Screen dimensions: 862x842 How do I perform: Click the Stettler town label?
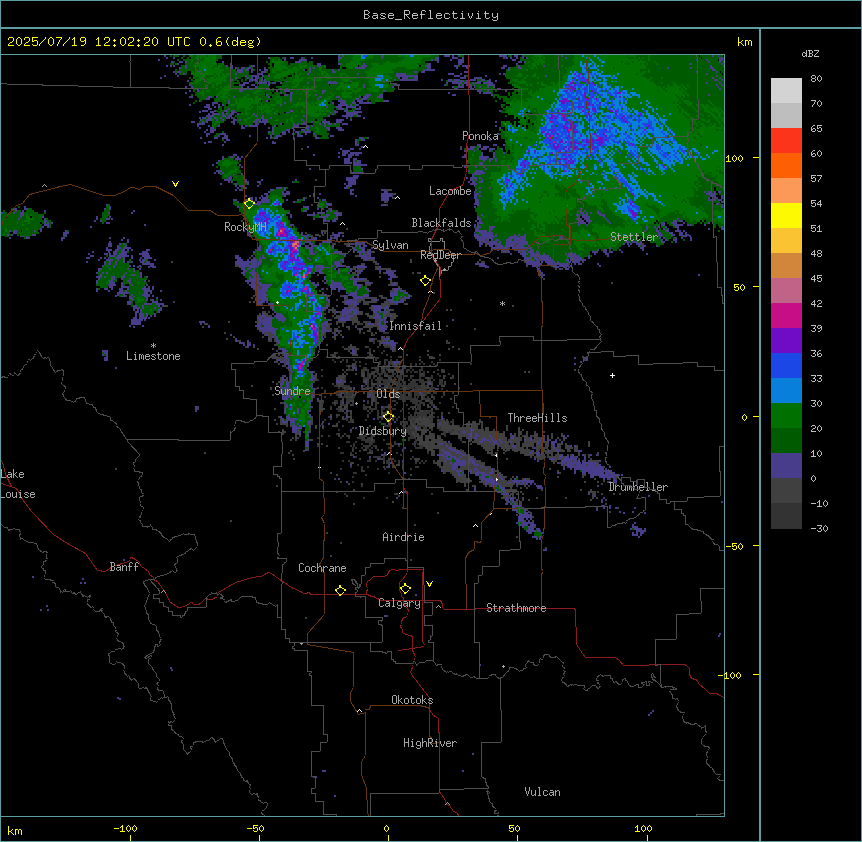pos(634,237)
